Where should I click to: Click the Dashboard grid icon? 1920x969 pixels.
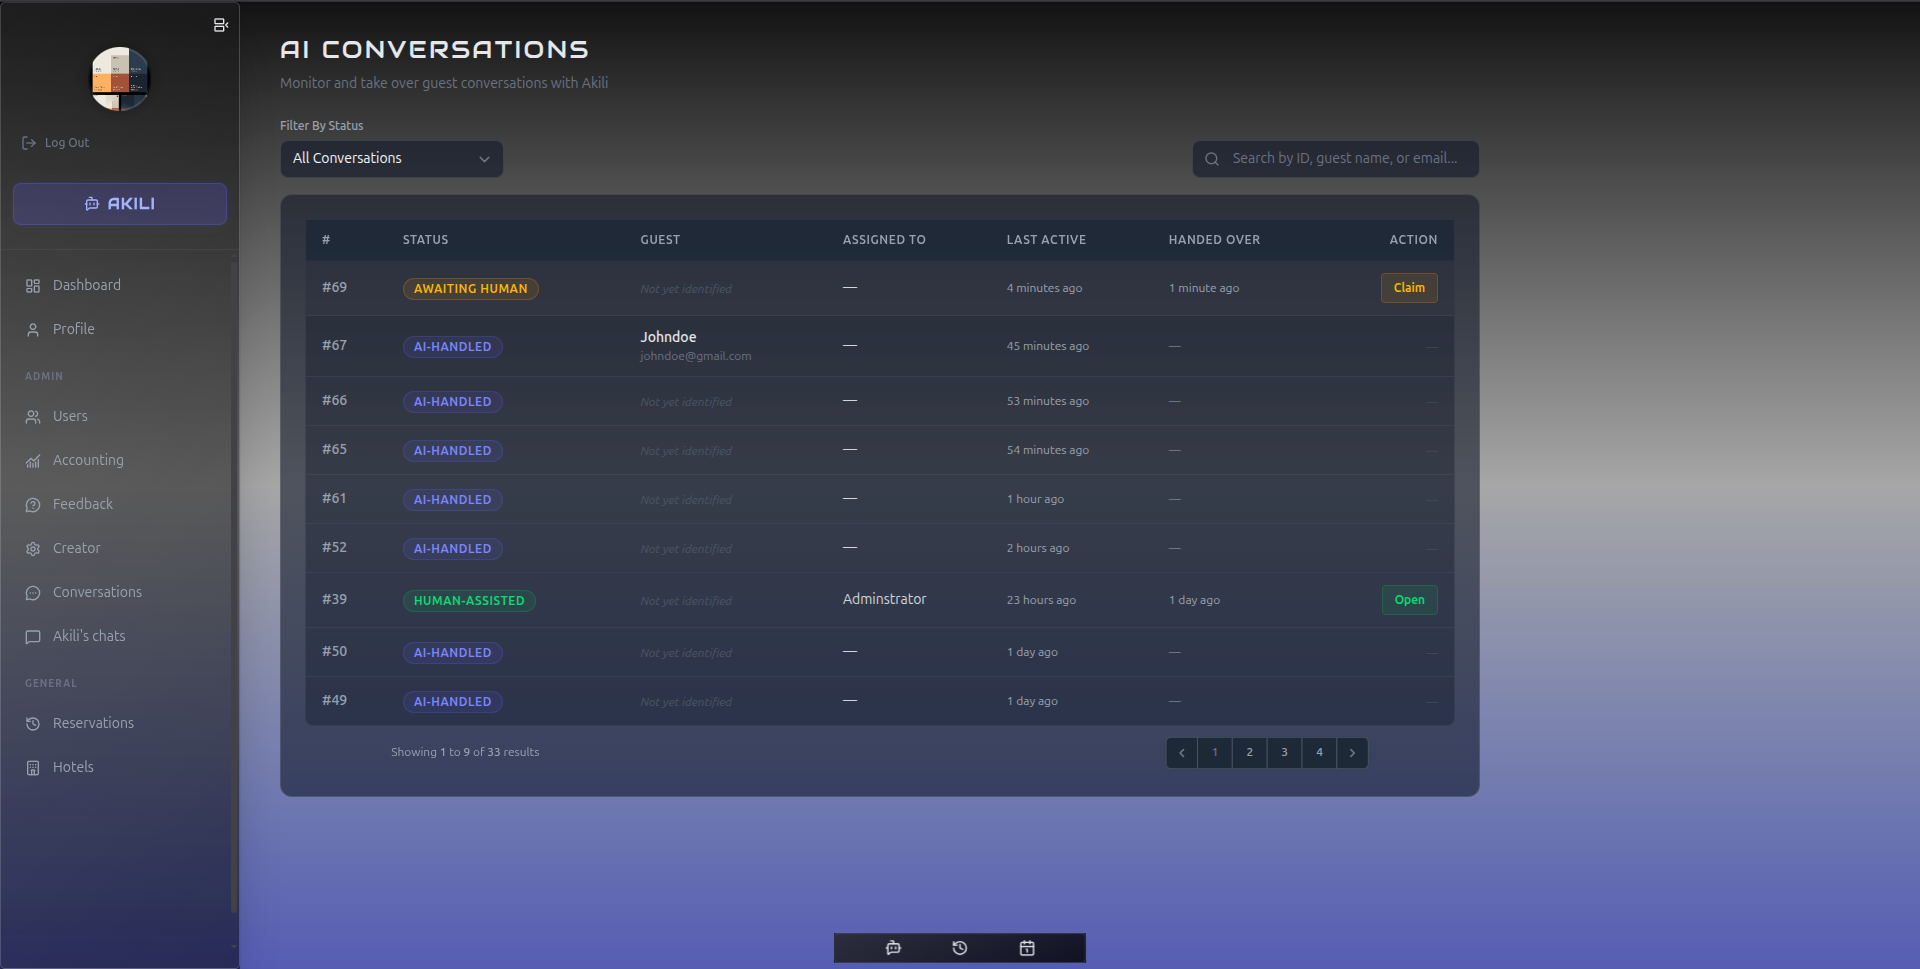click(x=33, y=286)
